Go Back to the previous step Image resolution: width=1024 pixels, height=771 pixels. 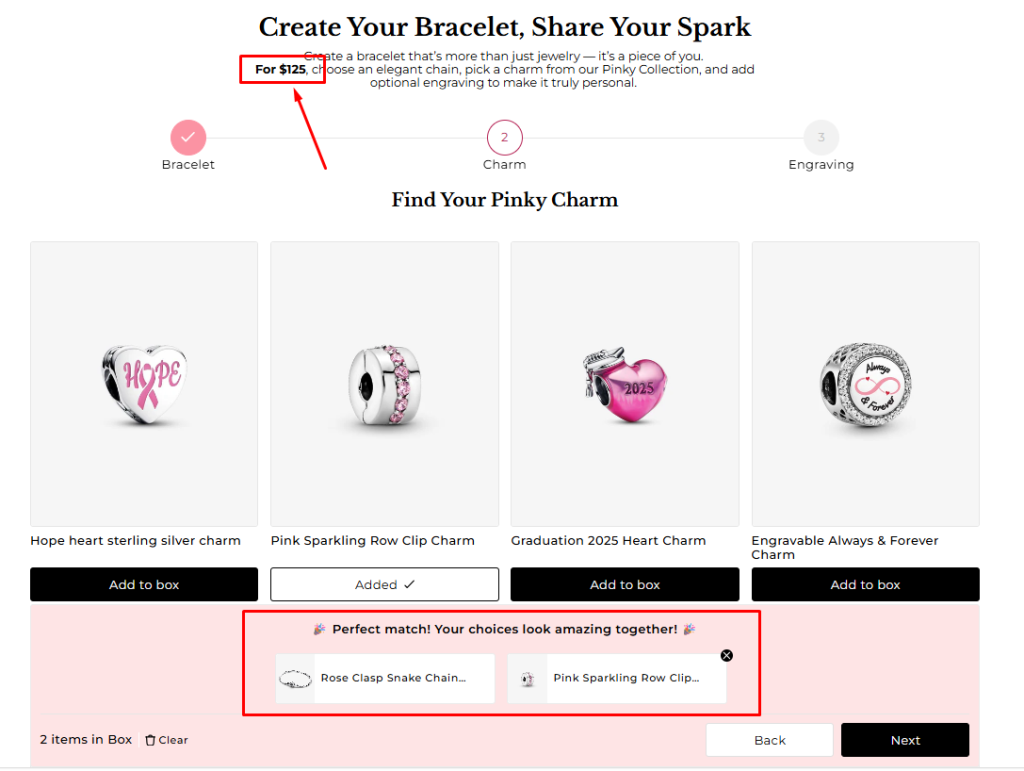(x=769, y=740)
